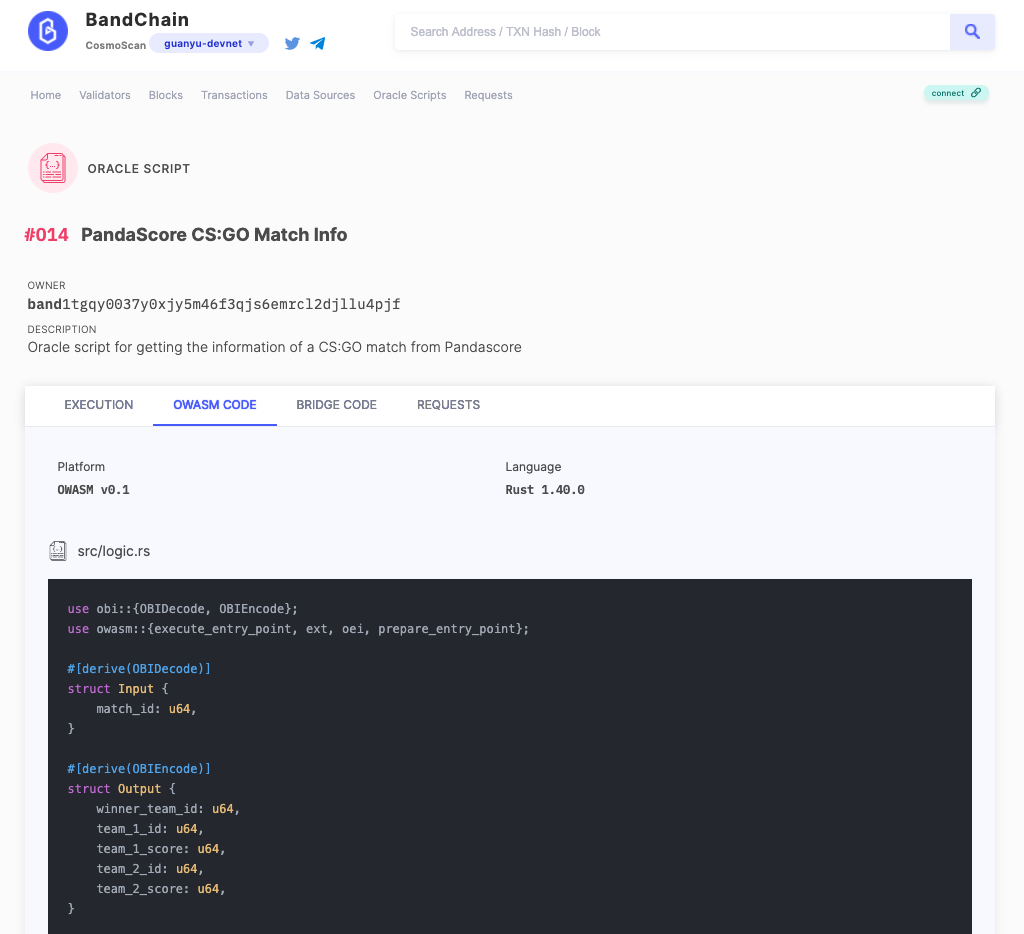Click the ORACLE SCRIPT heading

coord(138,169)
